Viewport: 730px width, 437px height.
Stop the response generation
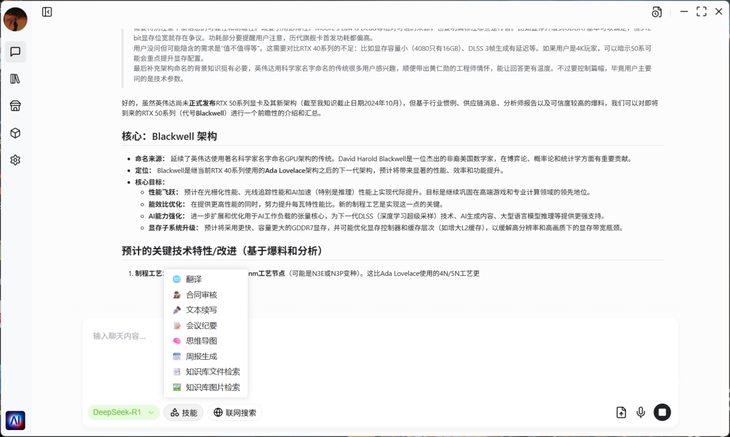point(662,412)
